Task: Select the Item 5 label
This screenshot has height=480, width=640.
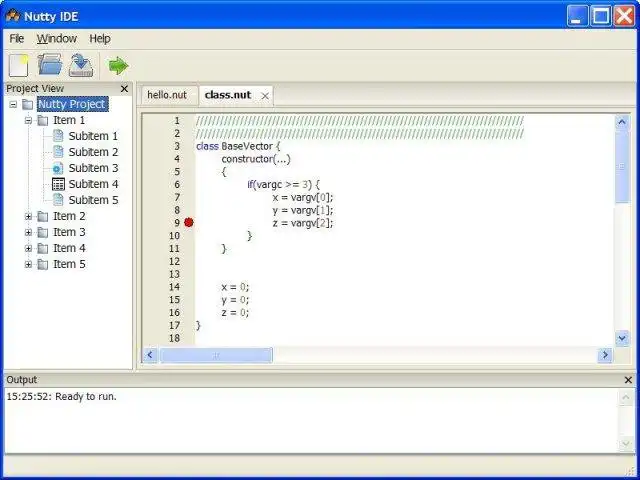Action: click(x=69, y=264)
